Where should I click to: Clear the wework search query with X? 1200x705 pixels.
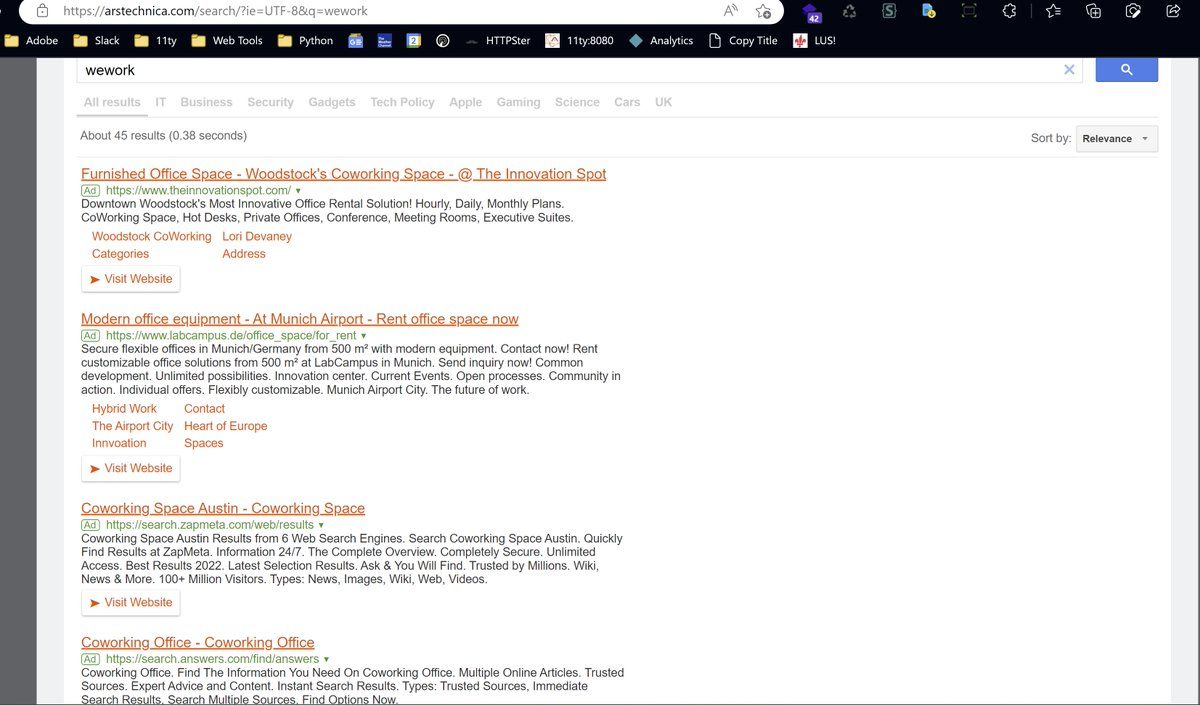(x=1069, y=69)
